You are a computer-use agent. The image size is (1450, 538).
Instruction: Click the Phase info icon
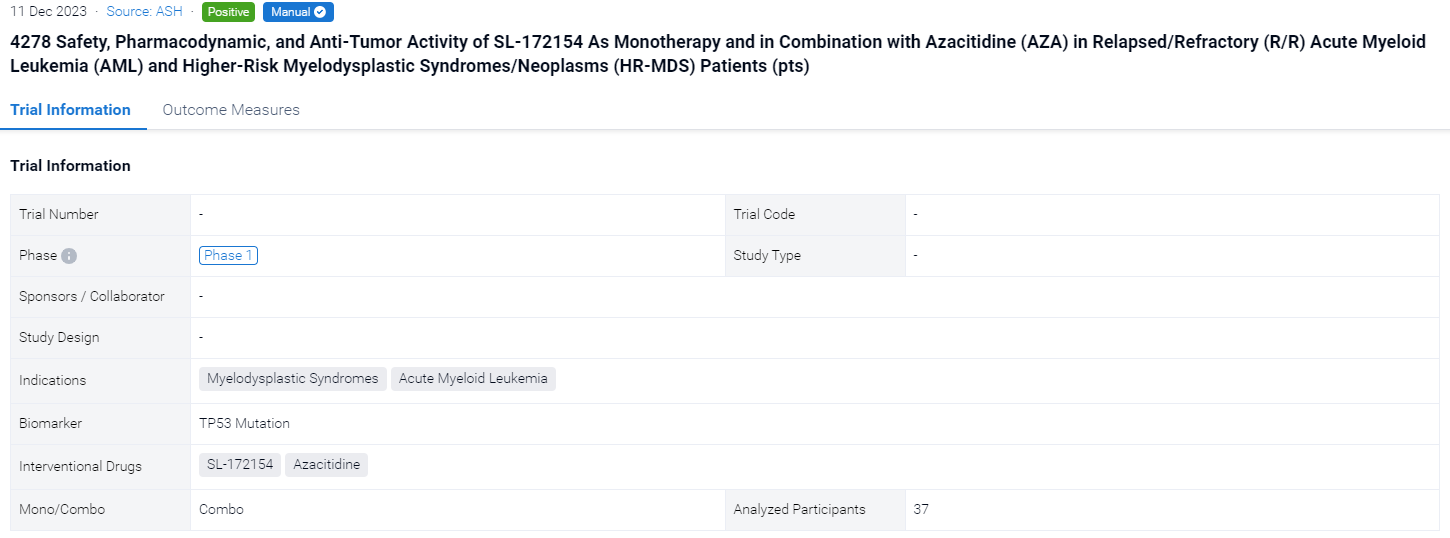click(69, 256)
